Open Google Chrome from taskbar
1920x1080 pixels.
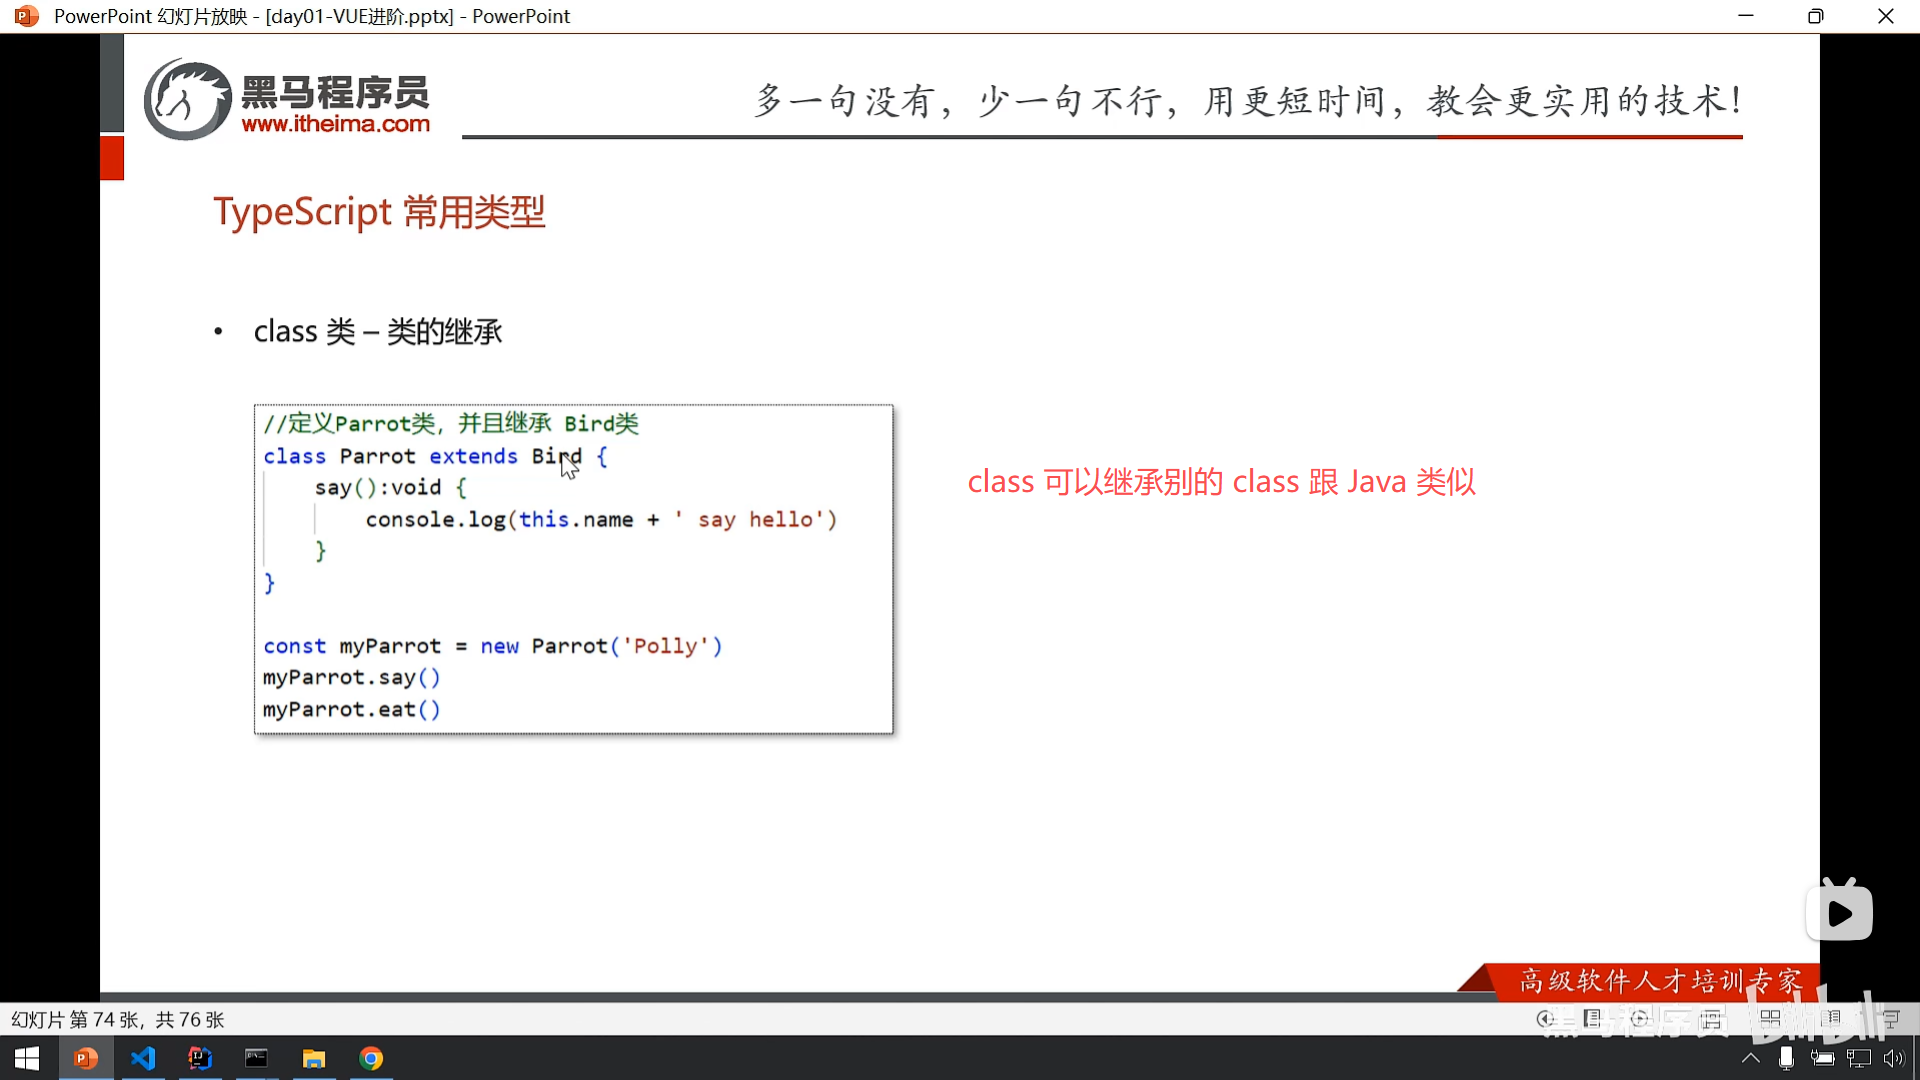(x=371, y=1058)
